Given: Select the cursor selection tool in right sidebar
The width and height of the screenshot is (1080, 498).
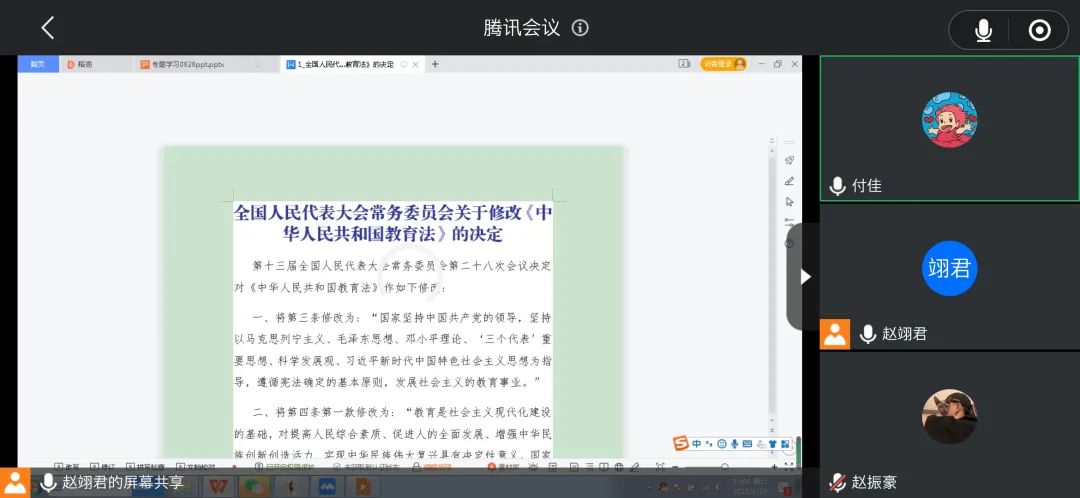Looking at the screenshot, I should click(789, 201).
